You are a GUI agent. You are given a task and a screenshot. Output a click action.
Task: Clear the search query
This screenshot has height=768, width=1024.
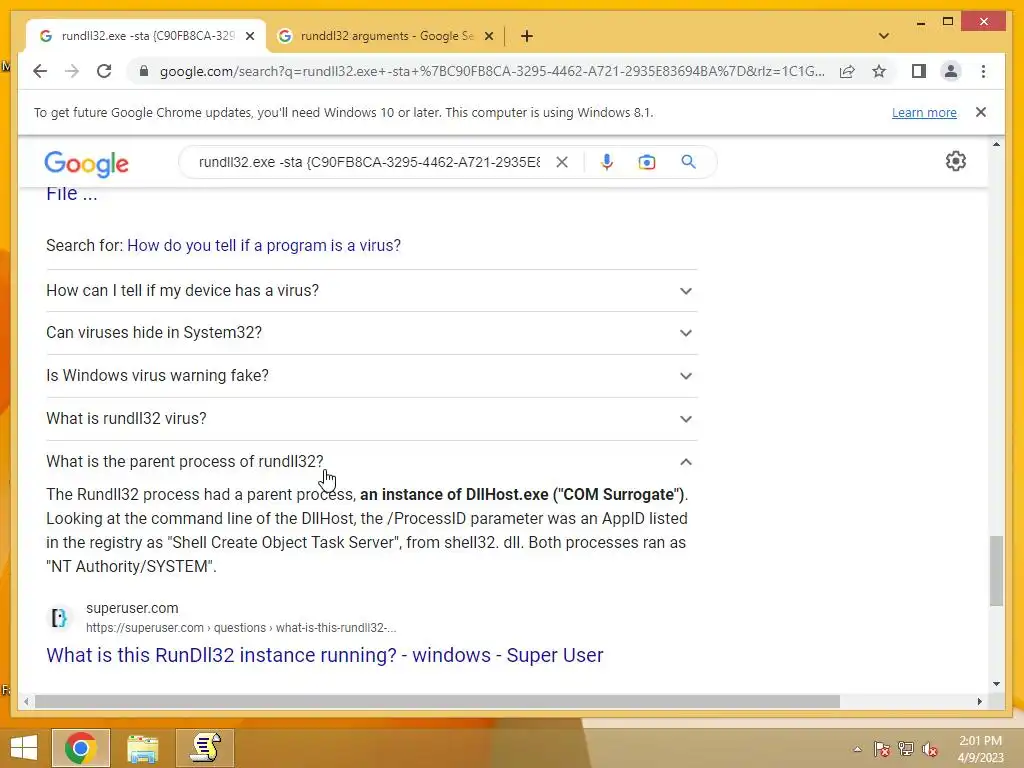562,162
